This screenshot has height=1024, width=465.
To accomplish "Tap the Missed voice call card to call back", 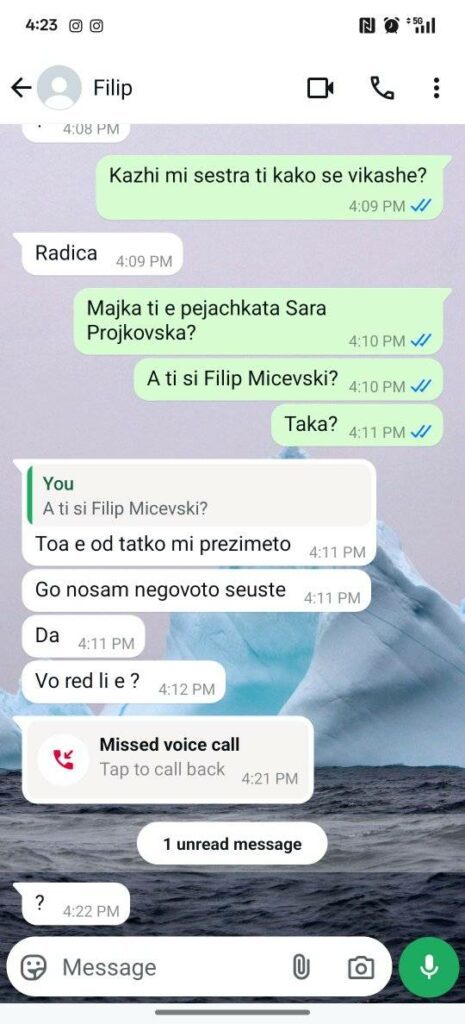I will [168, 760].
